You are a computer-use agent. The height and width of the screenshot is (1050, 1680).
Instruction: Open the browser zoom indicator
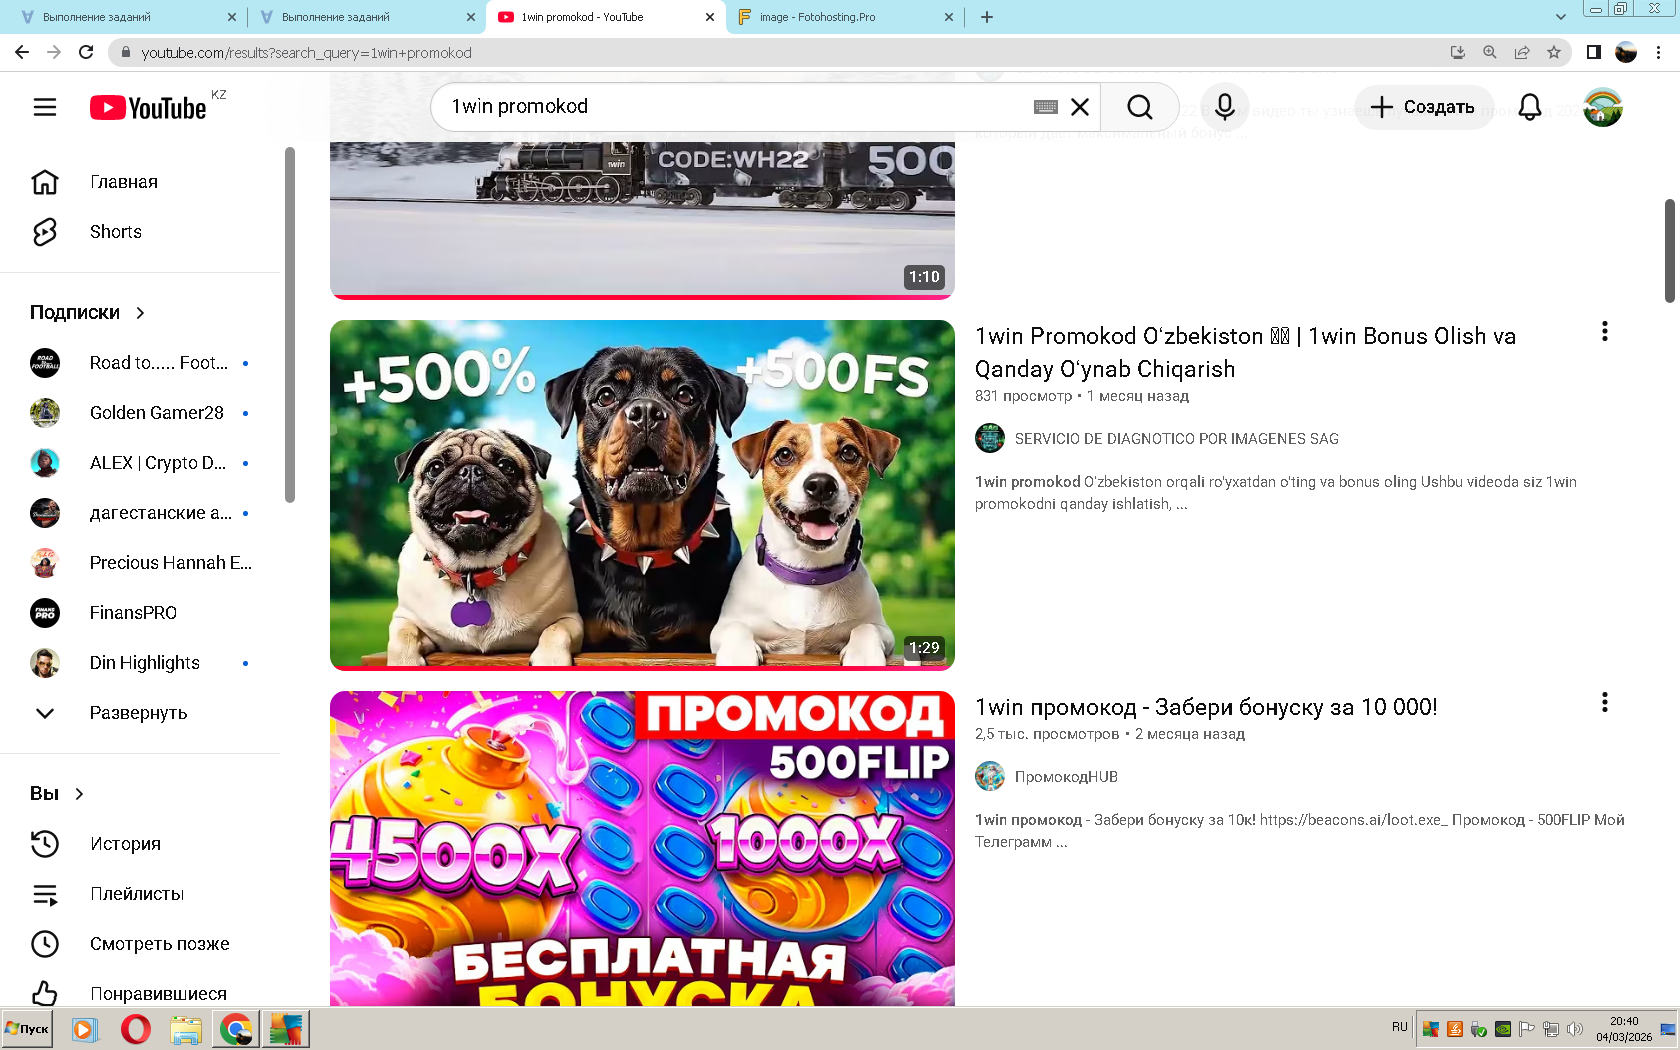(1490, 52)
